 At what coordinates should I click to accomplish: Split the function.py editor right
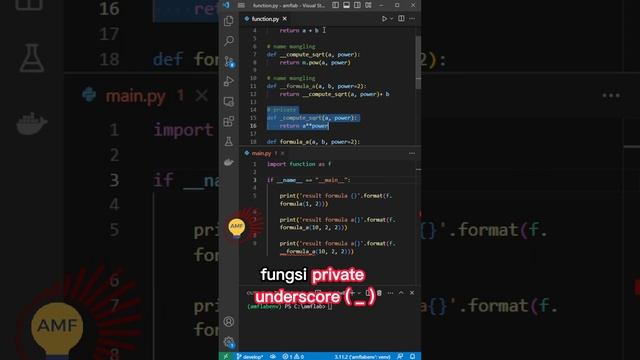401,19
